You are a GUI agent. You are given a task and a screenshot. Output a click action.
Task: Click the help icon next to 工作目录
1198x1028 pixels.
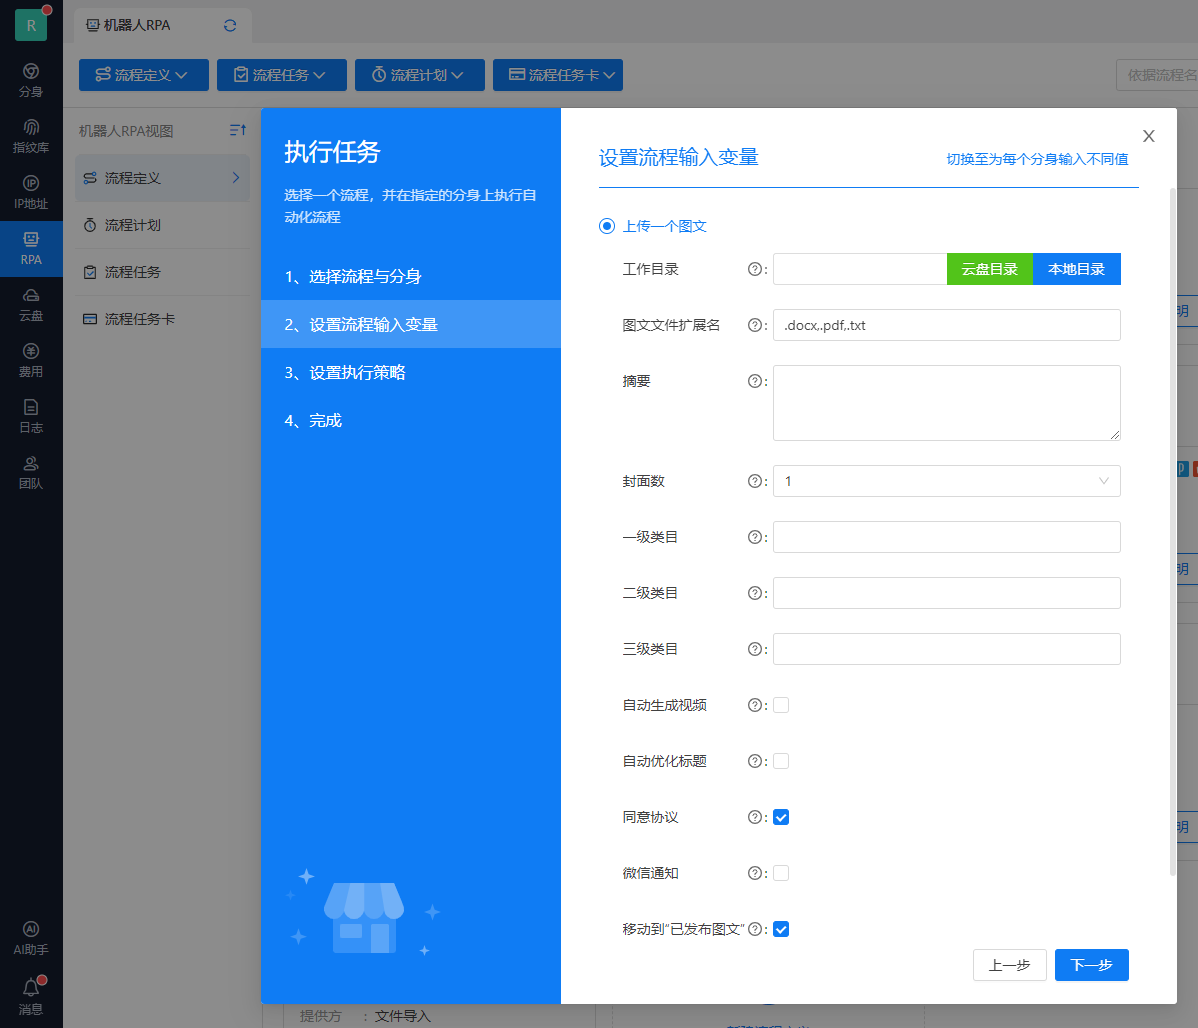coord(755,269)
